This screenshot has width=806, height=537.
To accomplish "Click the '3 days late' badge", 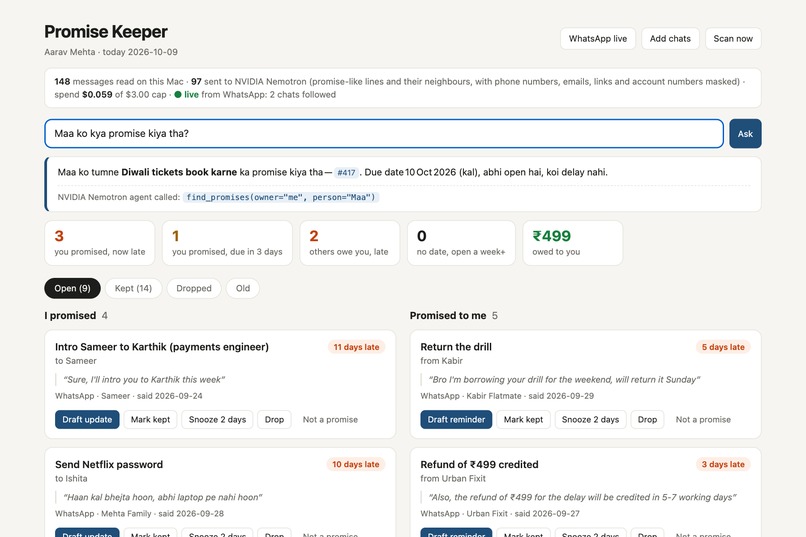I will (x=723, y=464).
